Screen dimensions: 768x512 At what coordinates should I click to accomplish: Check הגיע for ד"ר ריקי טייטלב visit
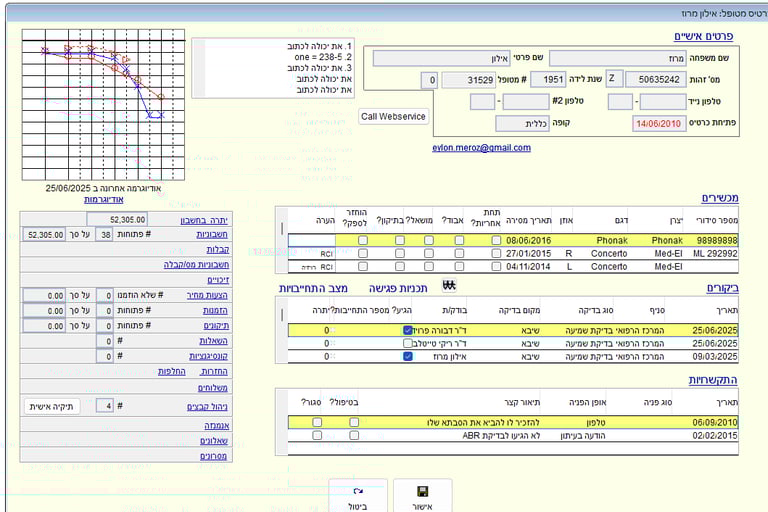coord(408,343)
